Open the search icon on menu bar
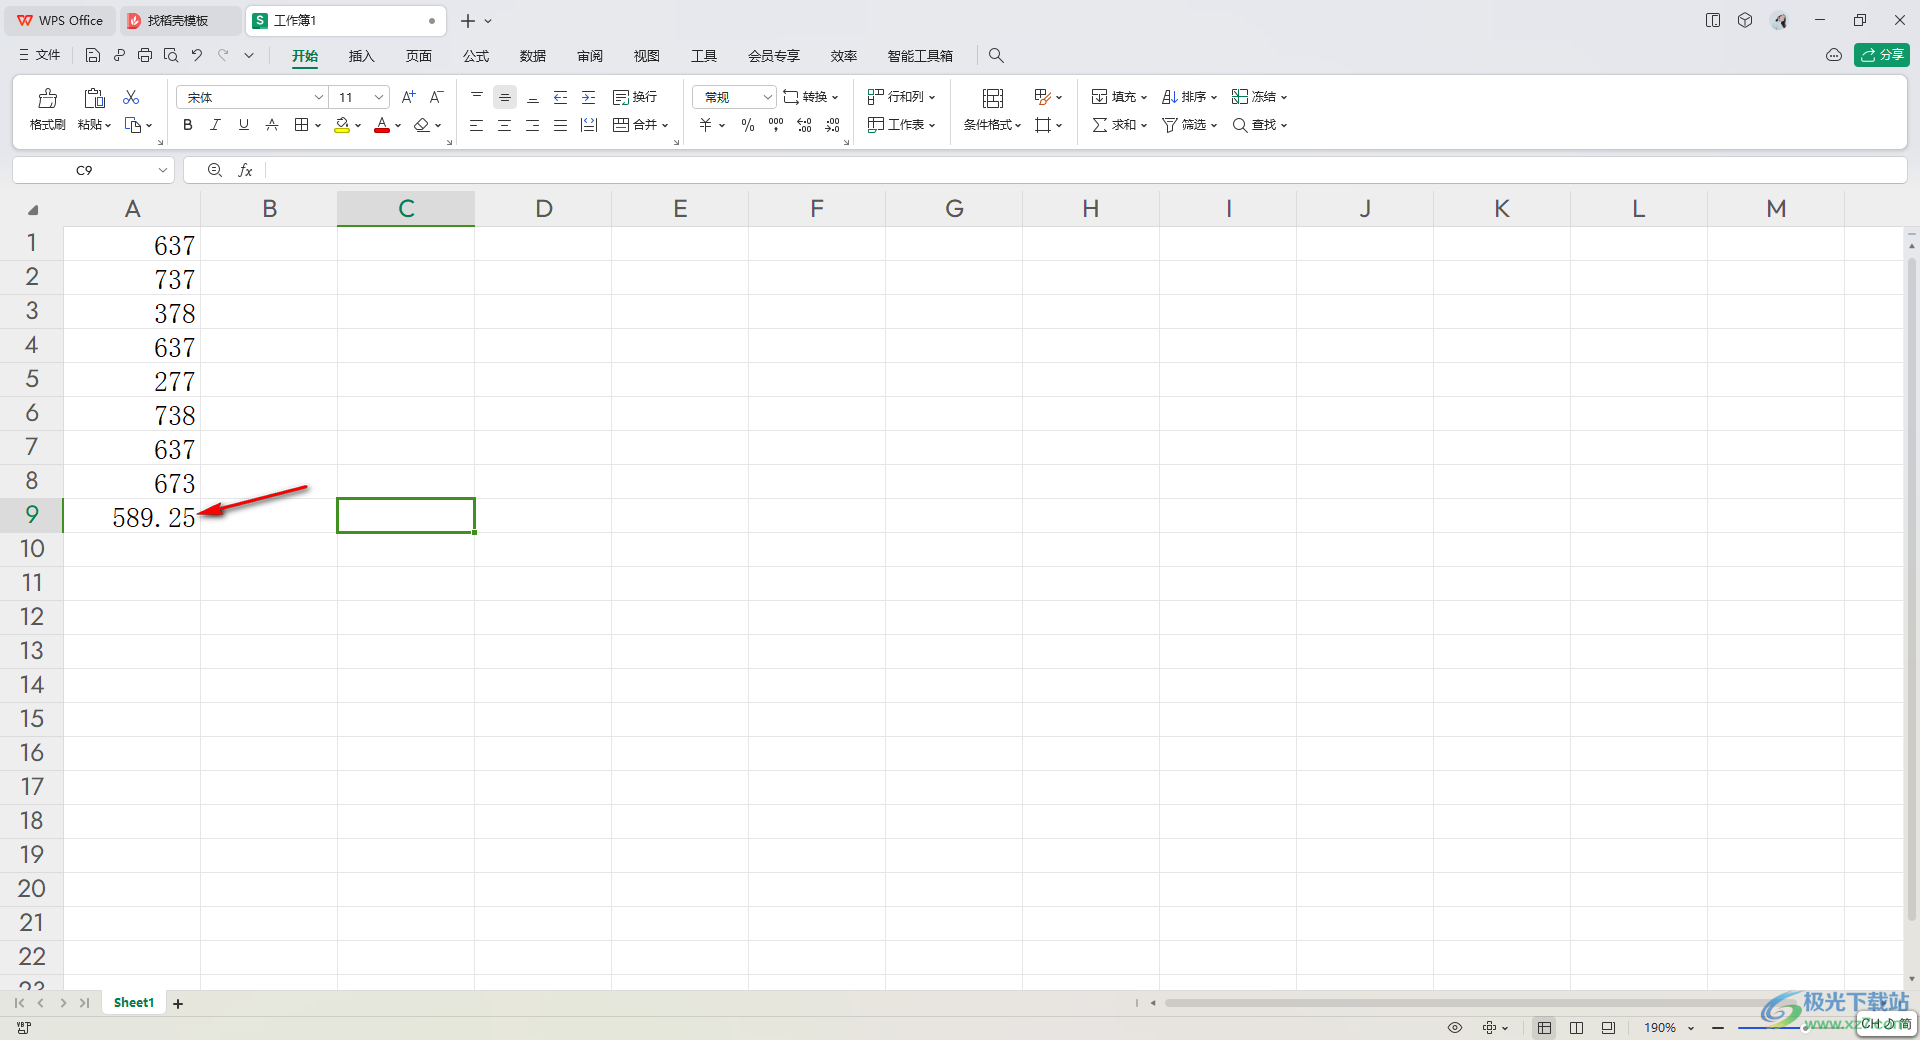Screen dimensions: 1920x1040 tap(996, 56)
